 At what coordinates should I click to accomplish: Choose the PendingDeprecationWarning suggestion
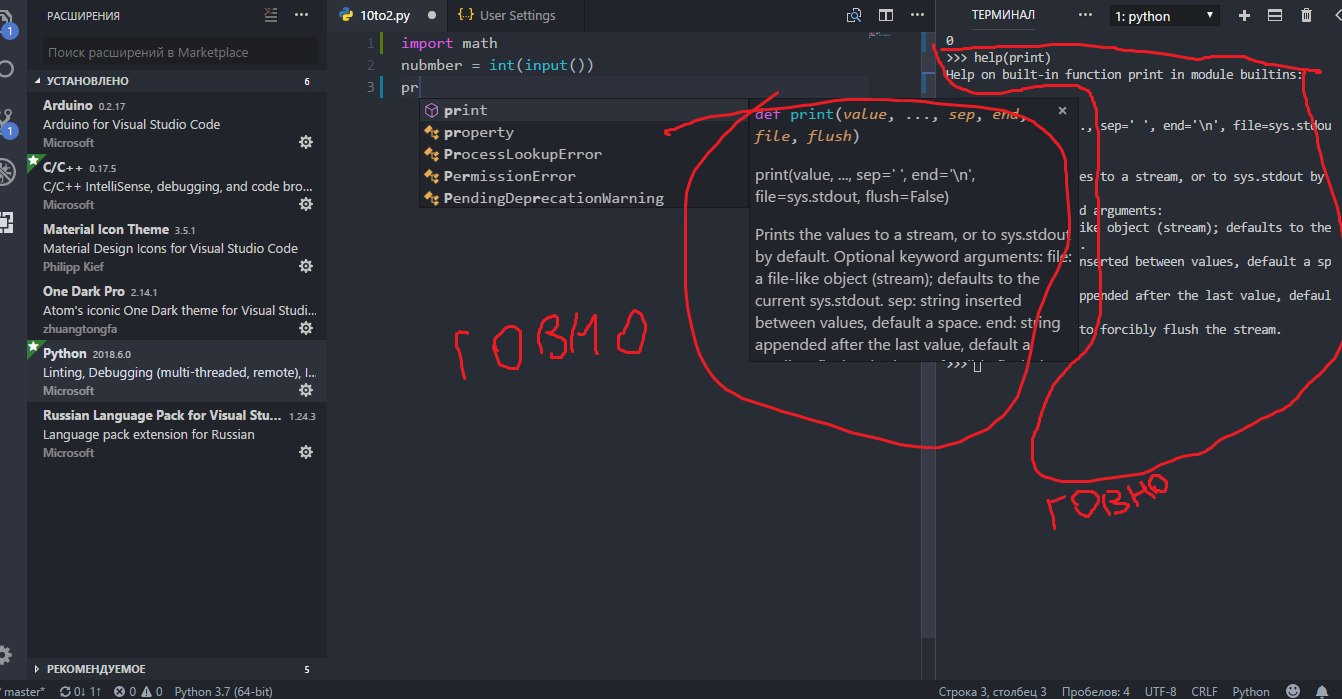click(584, 198)
